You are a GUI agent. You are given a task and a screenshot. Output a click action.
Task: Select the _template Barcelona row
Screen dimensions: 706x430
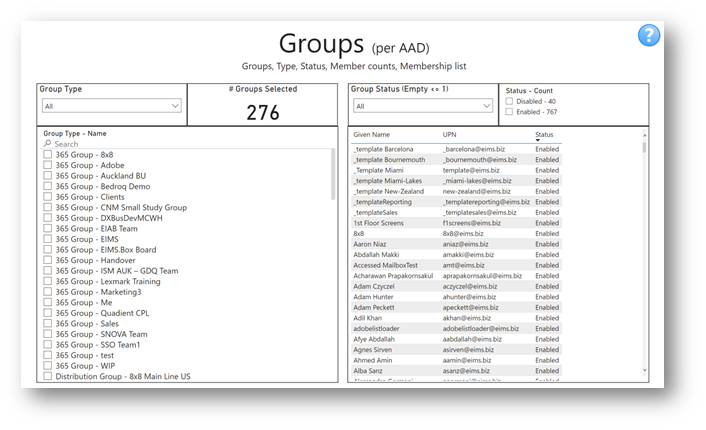(x=456, y=149)
